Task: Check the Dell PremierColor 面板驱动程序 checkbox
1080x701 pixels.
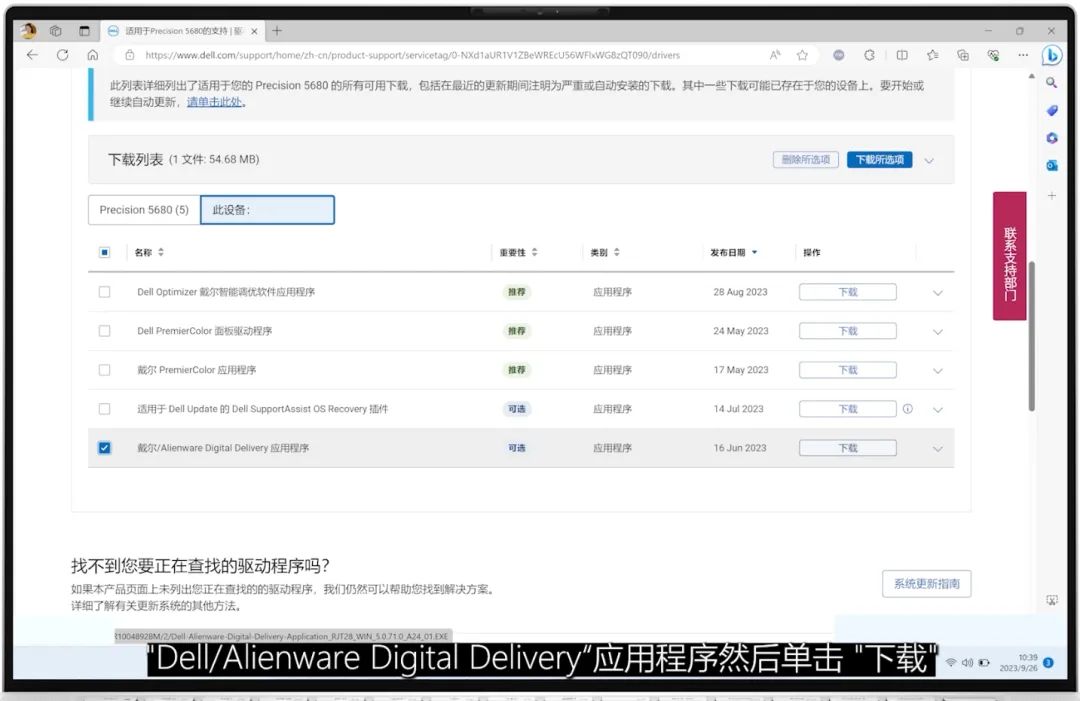Action: click(105, 331)
